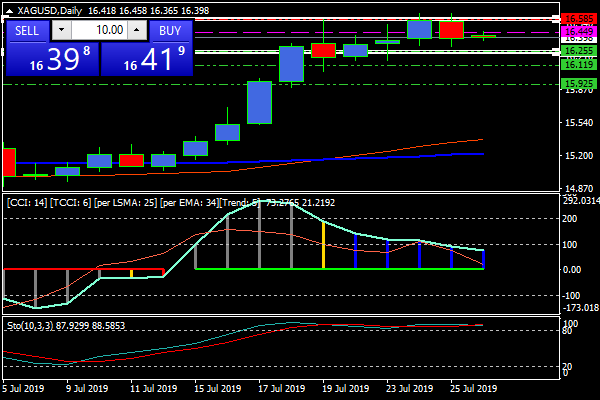Click the yellow CCI histogram bar
This screenshot has width=600, height=400.
click(x=323, y=245)
